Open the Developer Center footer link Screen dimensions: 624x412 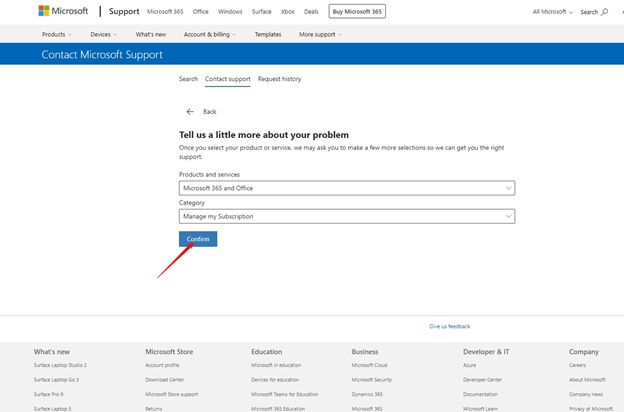[482, 380]
